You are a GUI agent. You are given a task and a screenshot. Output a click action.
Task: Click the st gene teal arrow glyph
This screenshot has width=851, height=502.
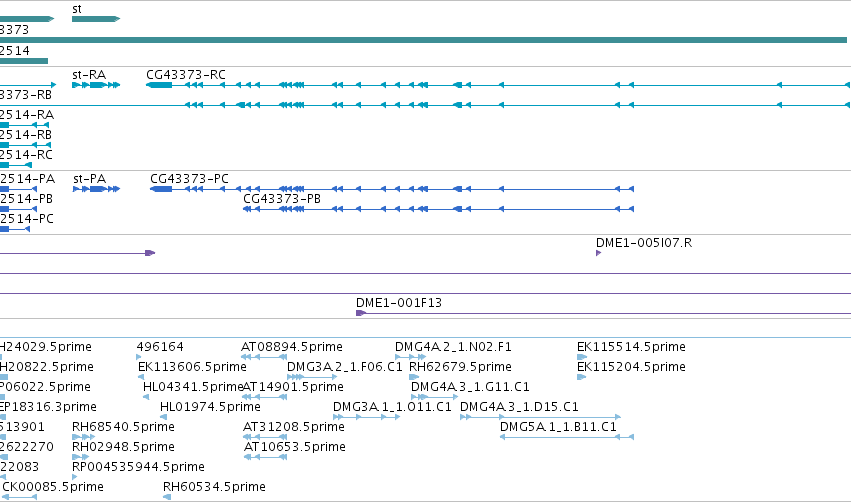pyautogui.click(x=96, y=19)
